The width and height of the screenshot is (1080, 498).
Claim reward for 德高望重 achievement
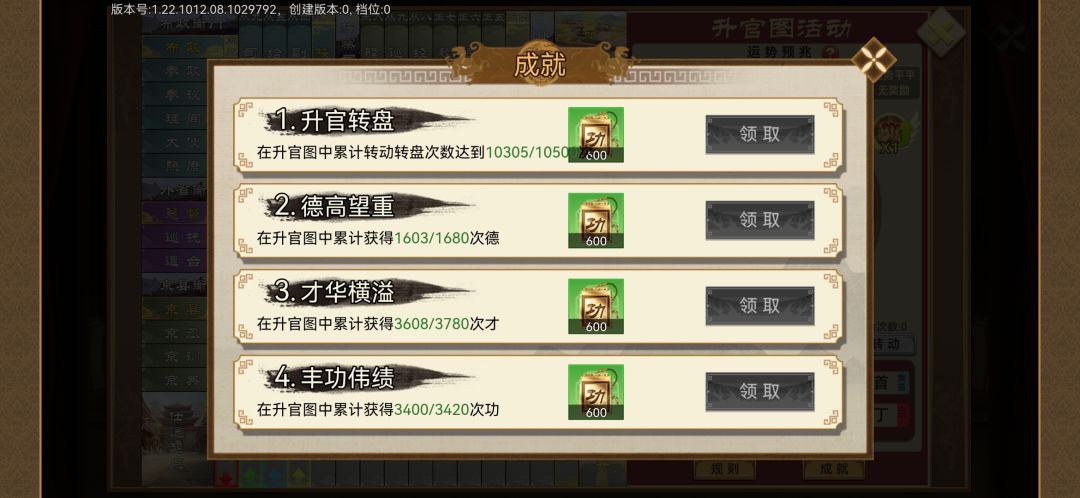click(760, 220)
